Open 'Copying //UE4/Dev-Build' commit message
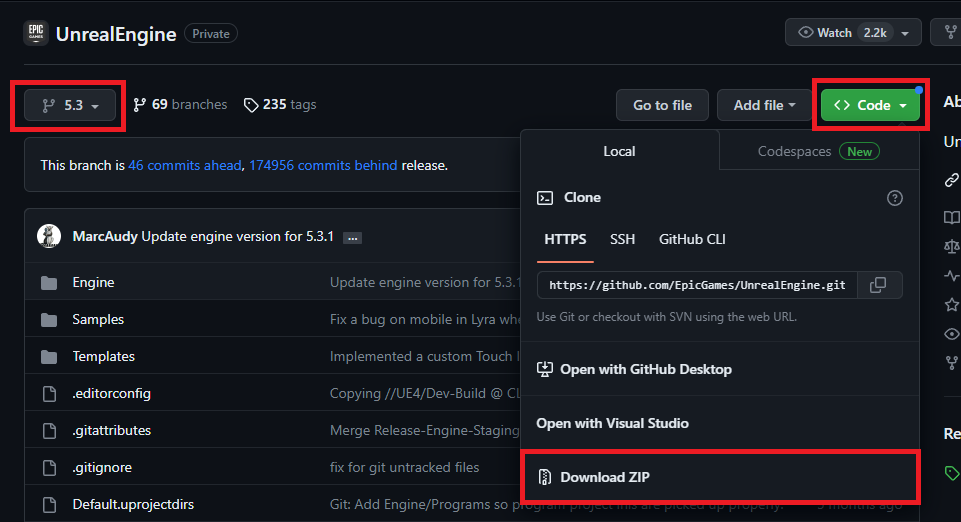Viewport: 961px width, 522px height. (425, 393)
